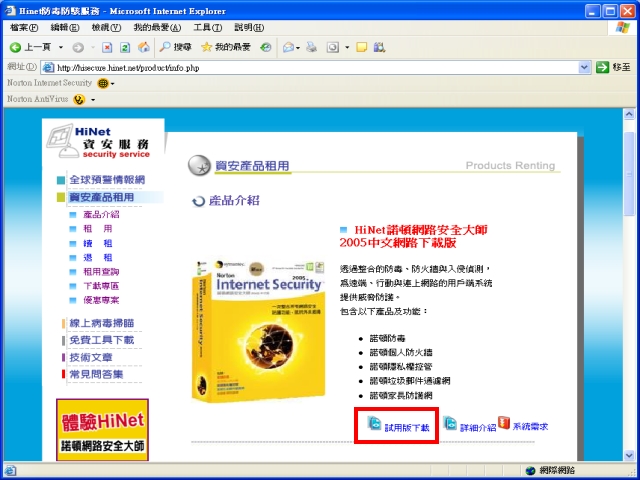Click the vertical scrollbar thumb

629,174
